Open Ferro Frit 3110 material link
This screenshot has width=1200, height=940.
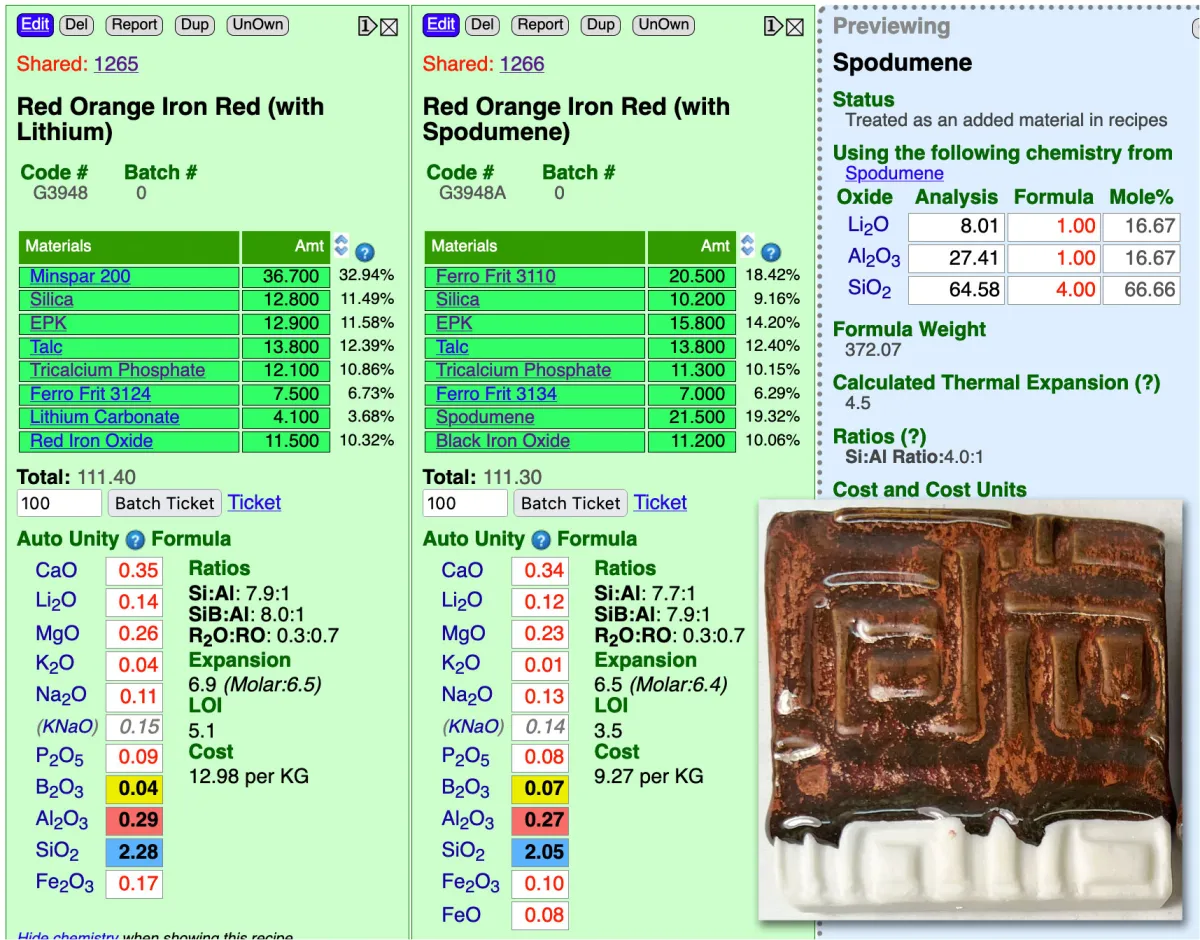pyautogui.click(x=496, y=276)
